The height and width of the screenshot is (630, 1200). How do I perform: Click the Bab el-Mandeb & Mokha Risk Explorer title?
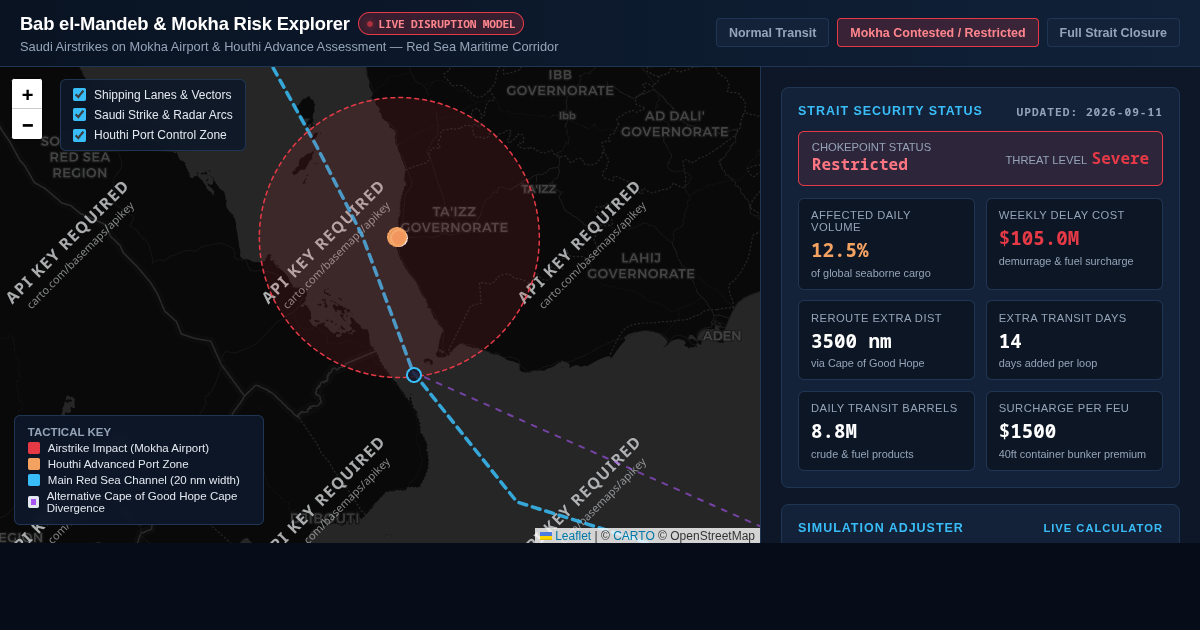[185, 24]
